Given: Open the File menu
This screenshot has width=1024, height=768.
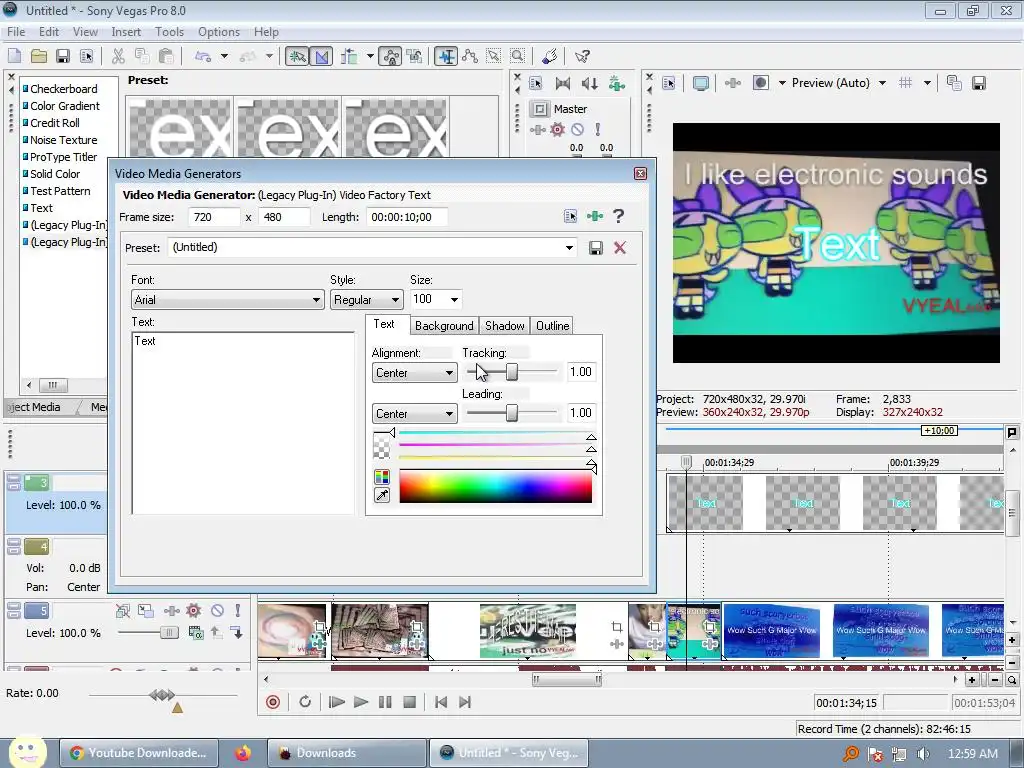Looking at the screenshot, I should [16, 32].
